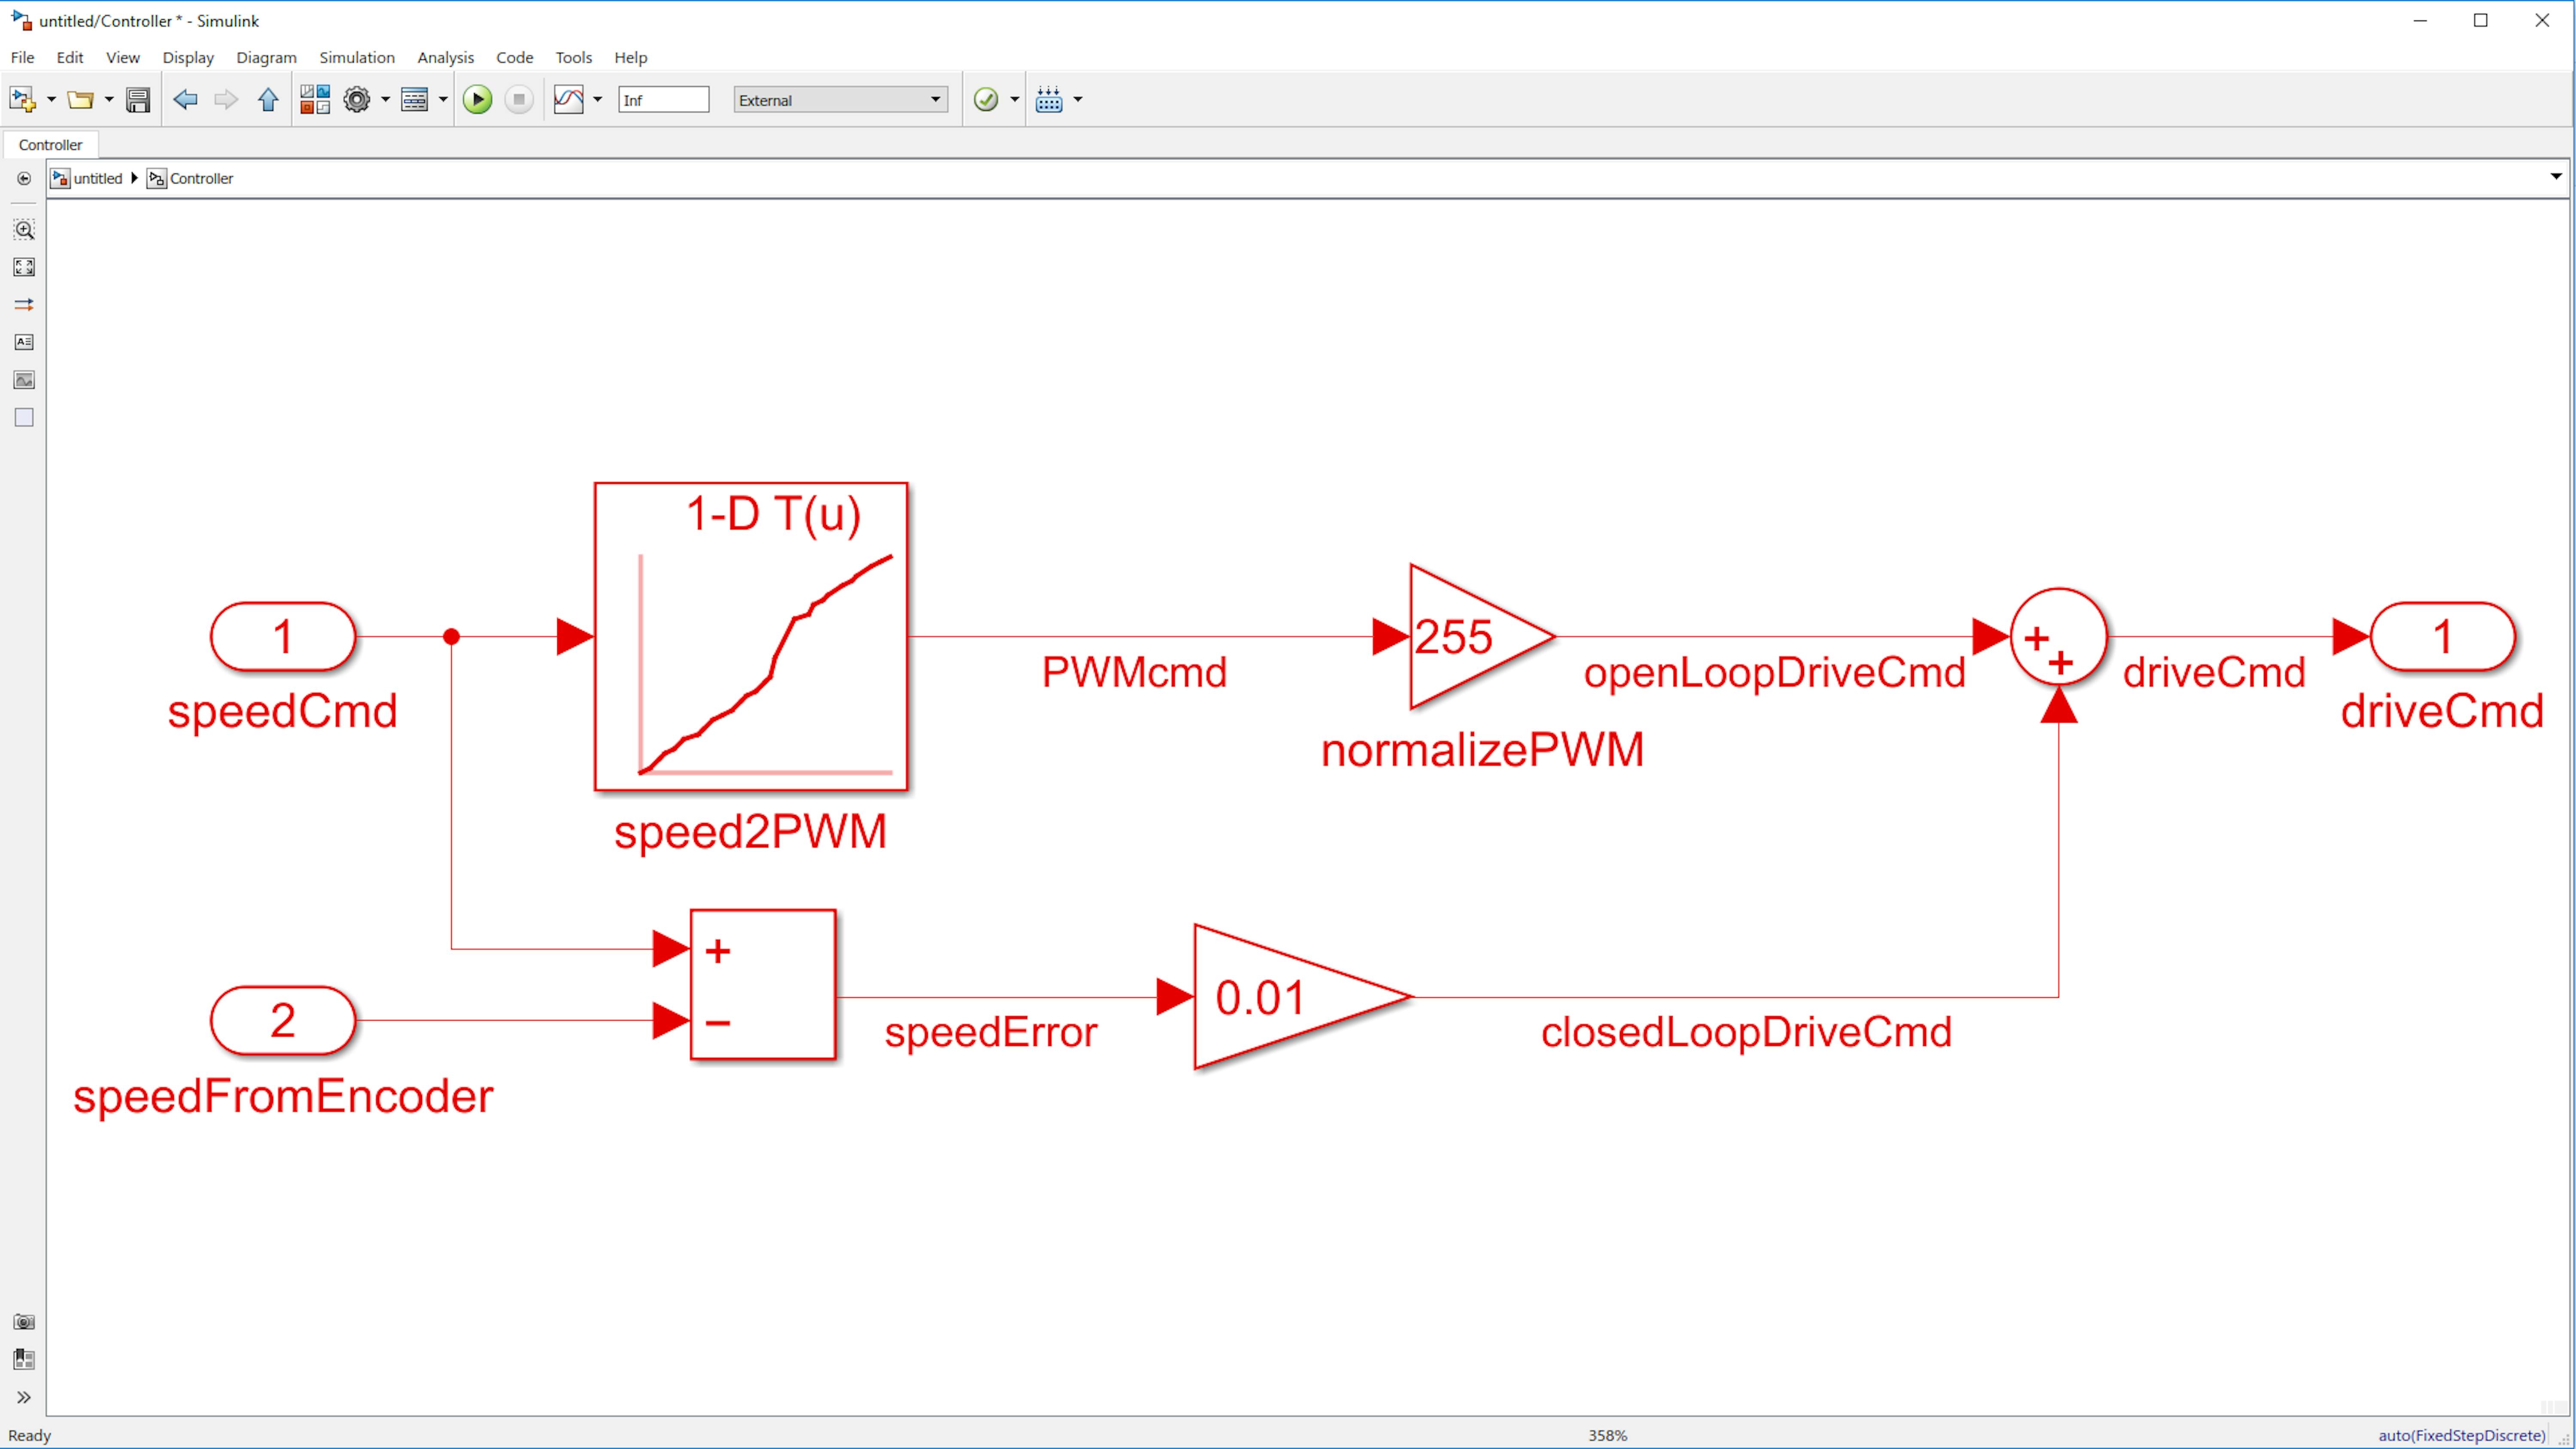
Task: Open the Simulation Data Inspector icon
Action: coord(569,99)
